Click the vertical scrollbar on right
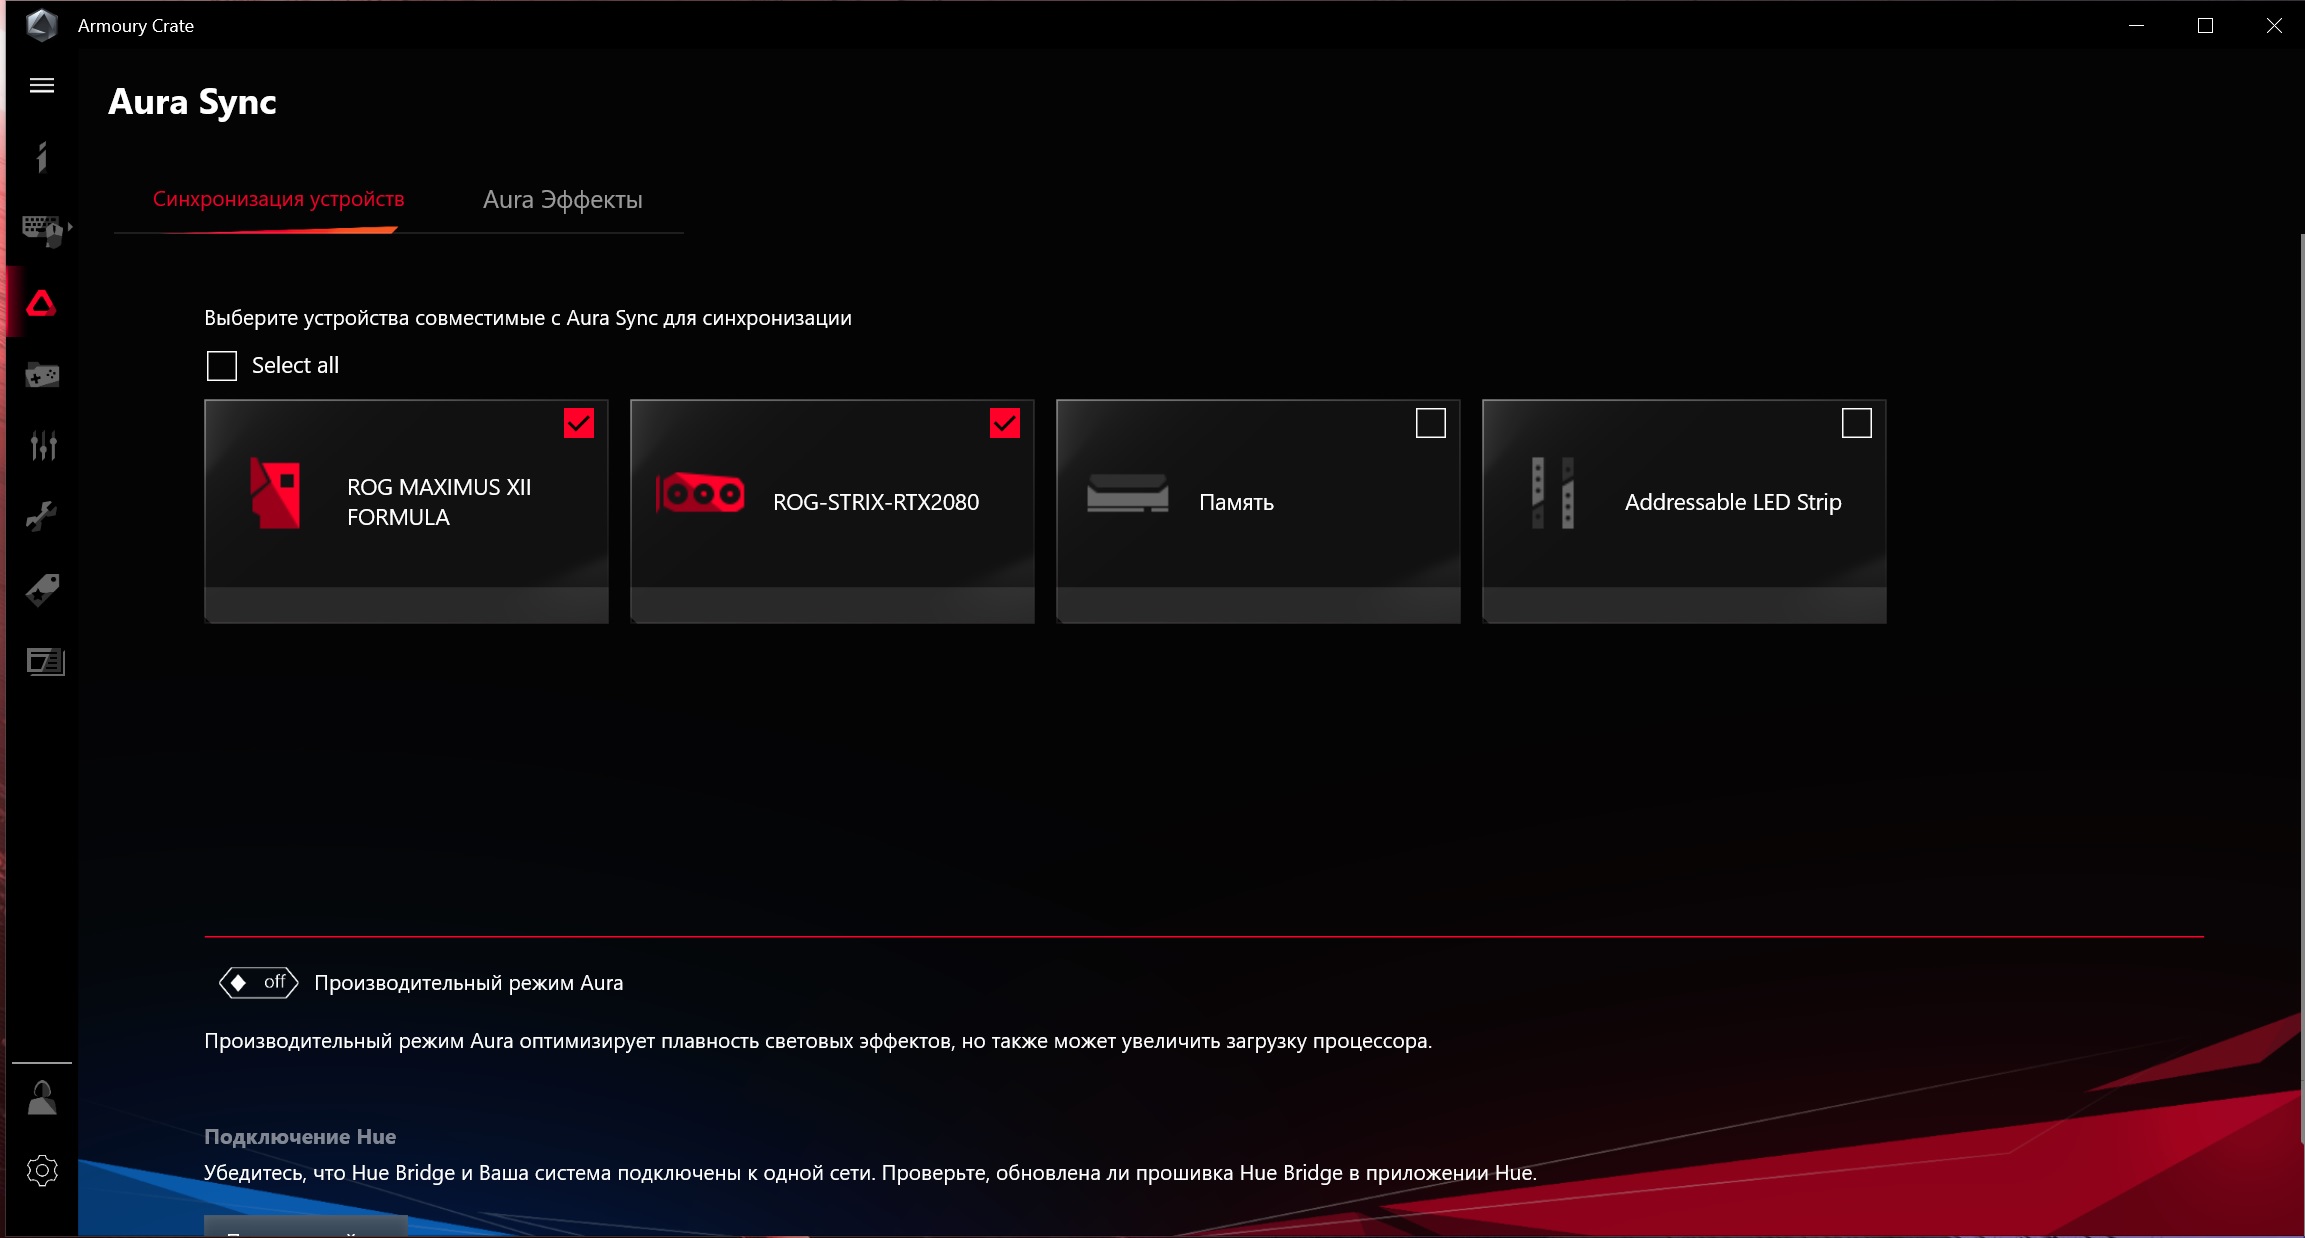 click(x=2301, y=690)
